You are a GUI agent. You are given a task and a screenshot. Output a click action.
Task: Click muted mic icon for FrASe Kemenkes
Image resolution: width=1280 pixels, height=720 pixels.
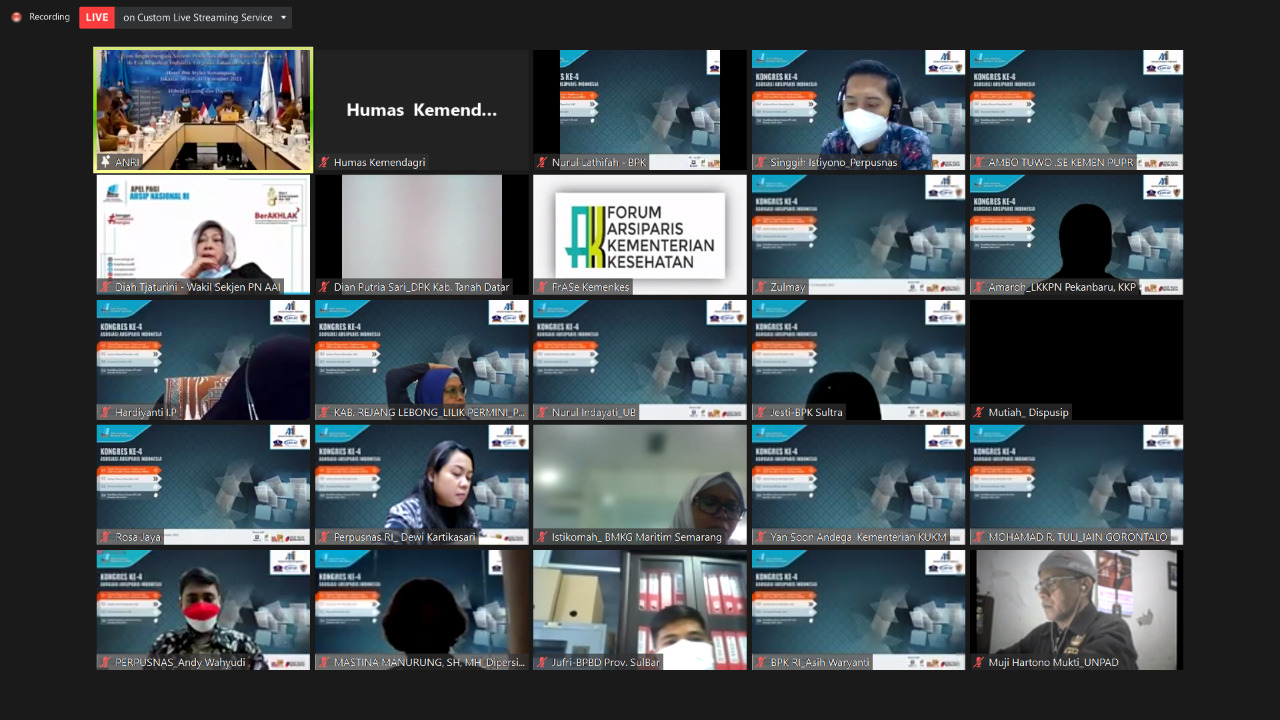pos(542,287)
